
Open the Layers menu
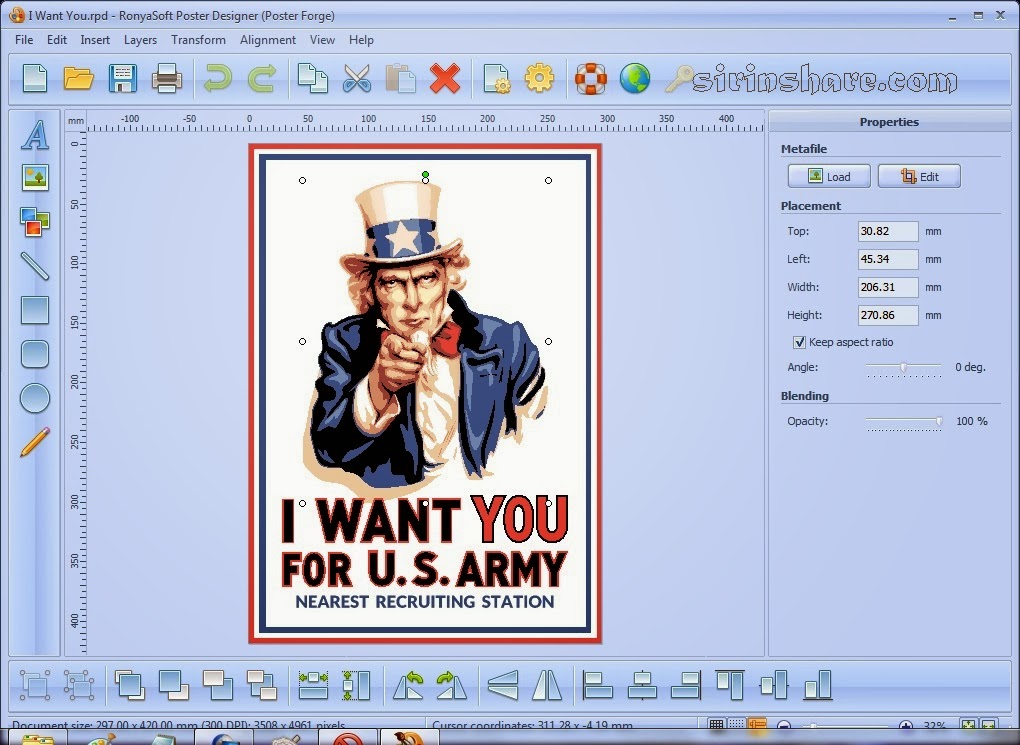[x=141, y=40]
